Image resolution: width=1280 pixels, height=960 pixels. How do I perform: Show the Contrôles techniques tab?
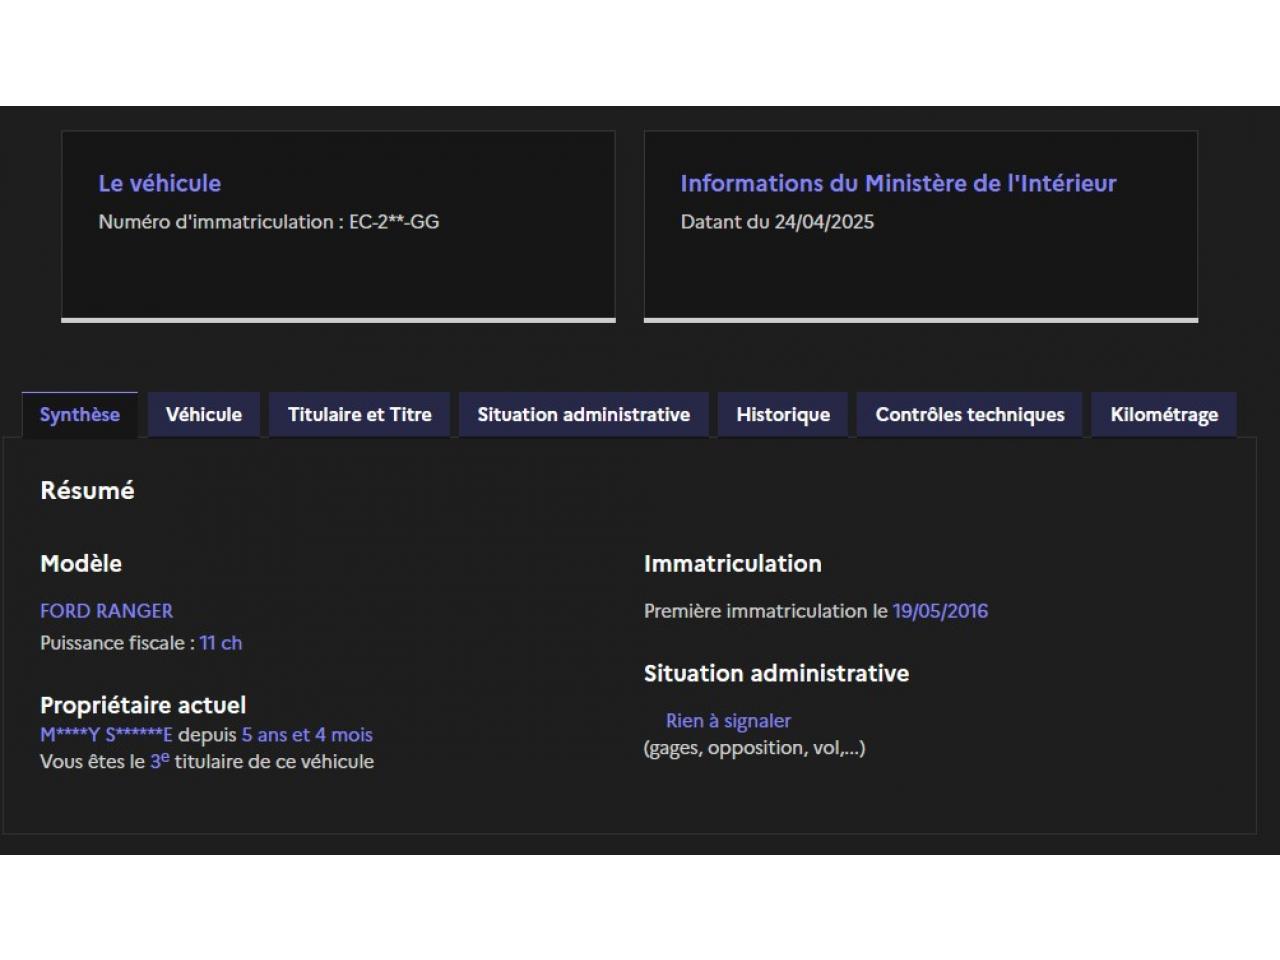pyautogui.click(x=969, y=415)
